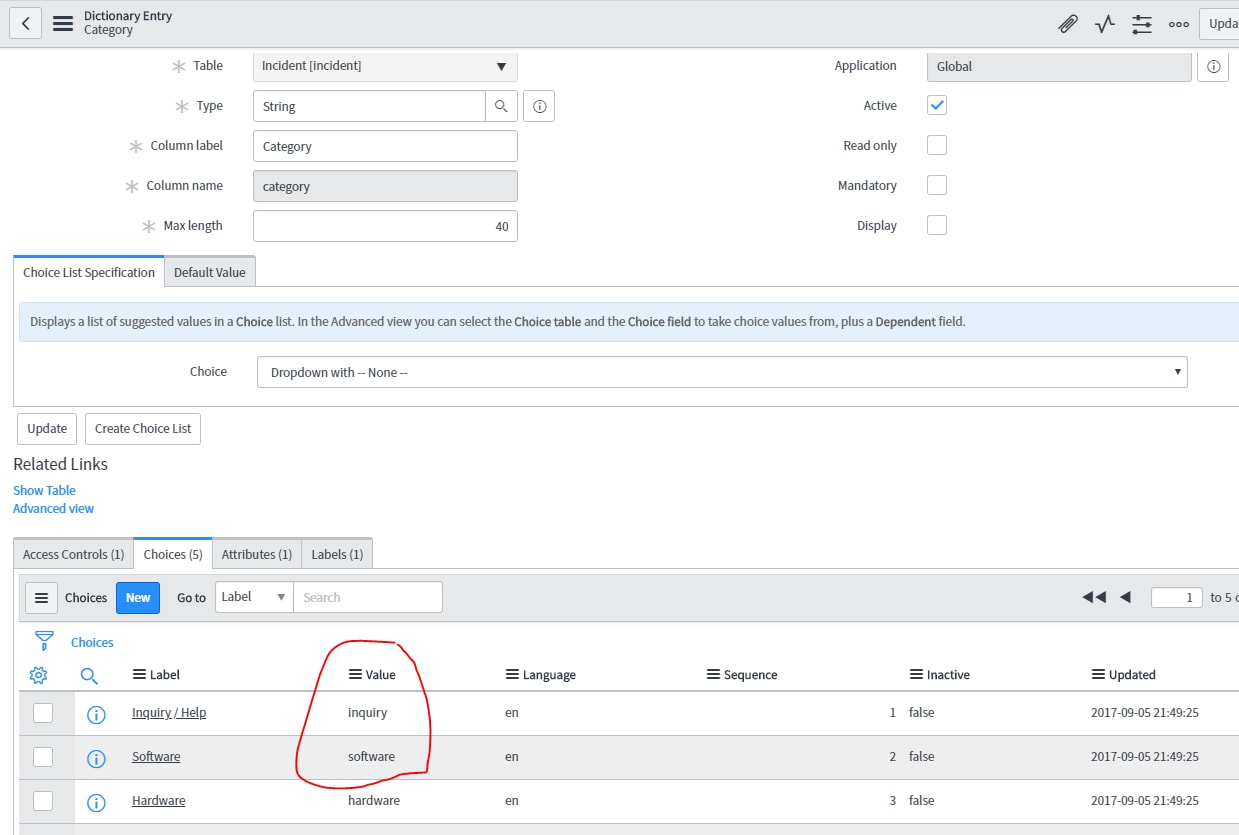Enable the Display checkbox
Viewport: 1239px width, 835px height.
(x=937, y=225)
